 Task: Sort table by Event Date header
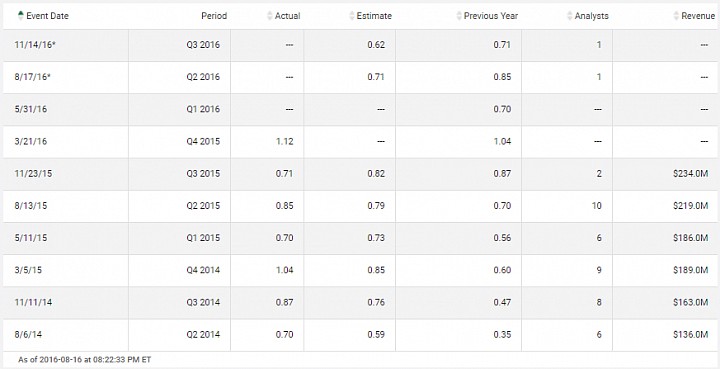coord(47,16)
